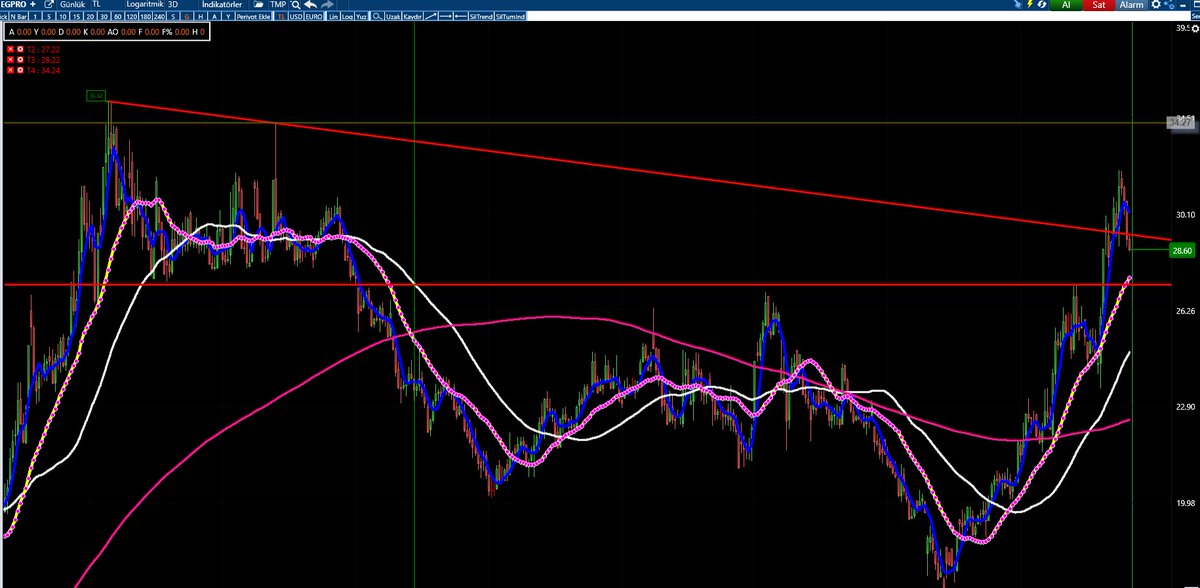Image resolution: width=1200 pixels, height=588 pixels.
Task: Click the 28.60 current price label
Action: 1182,250
